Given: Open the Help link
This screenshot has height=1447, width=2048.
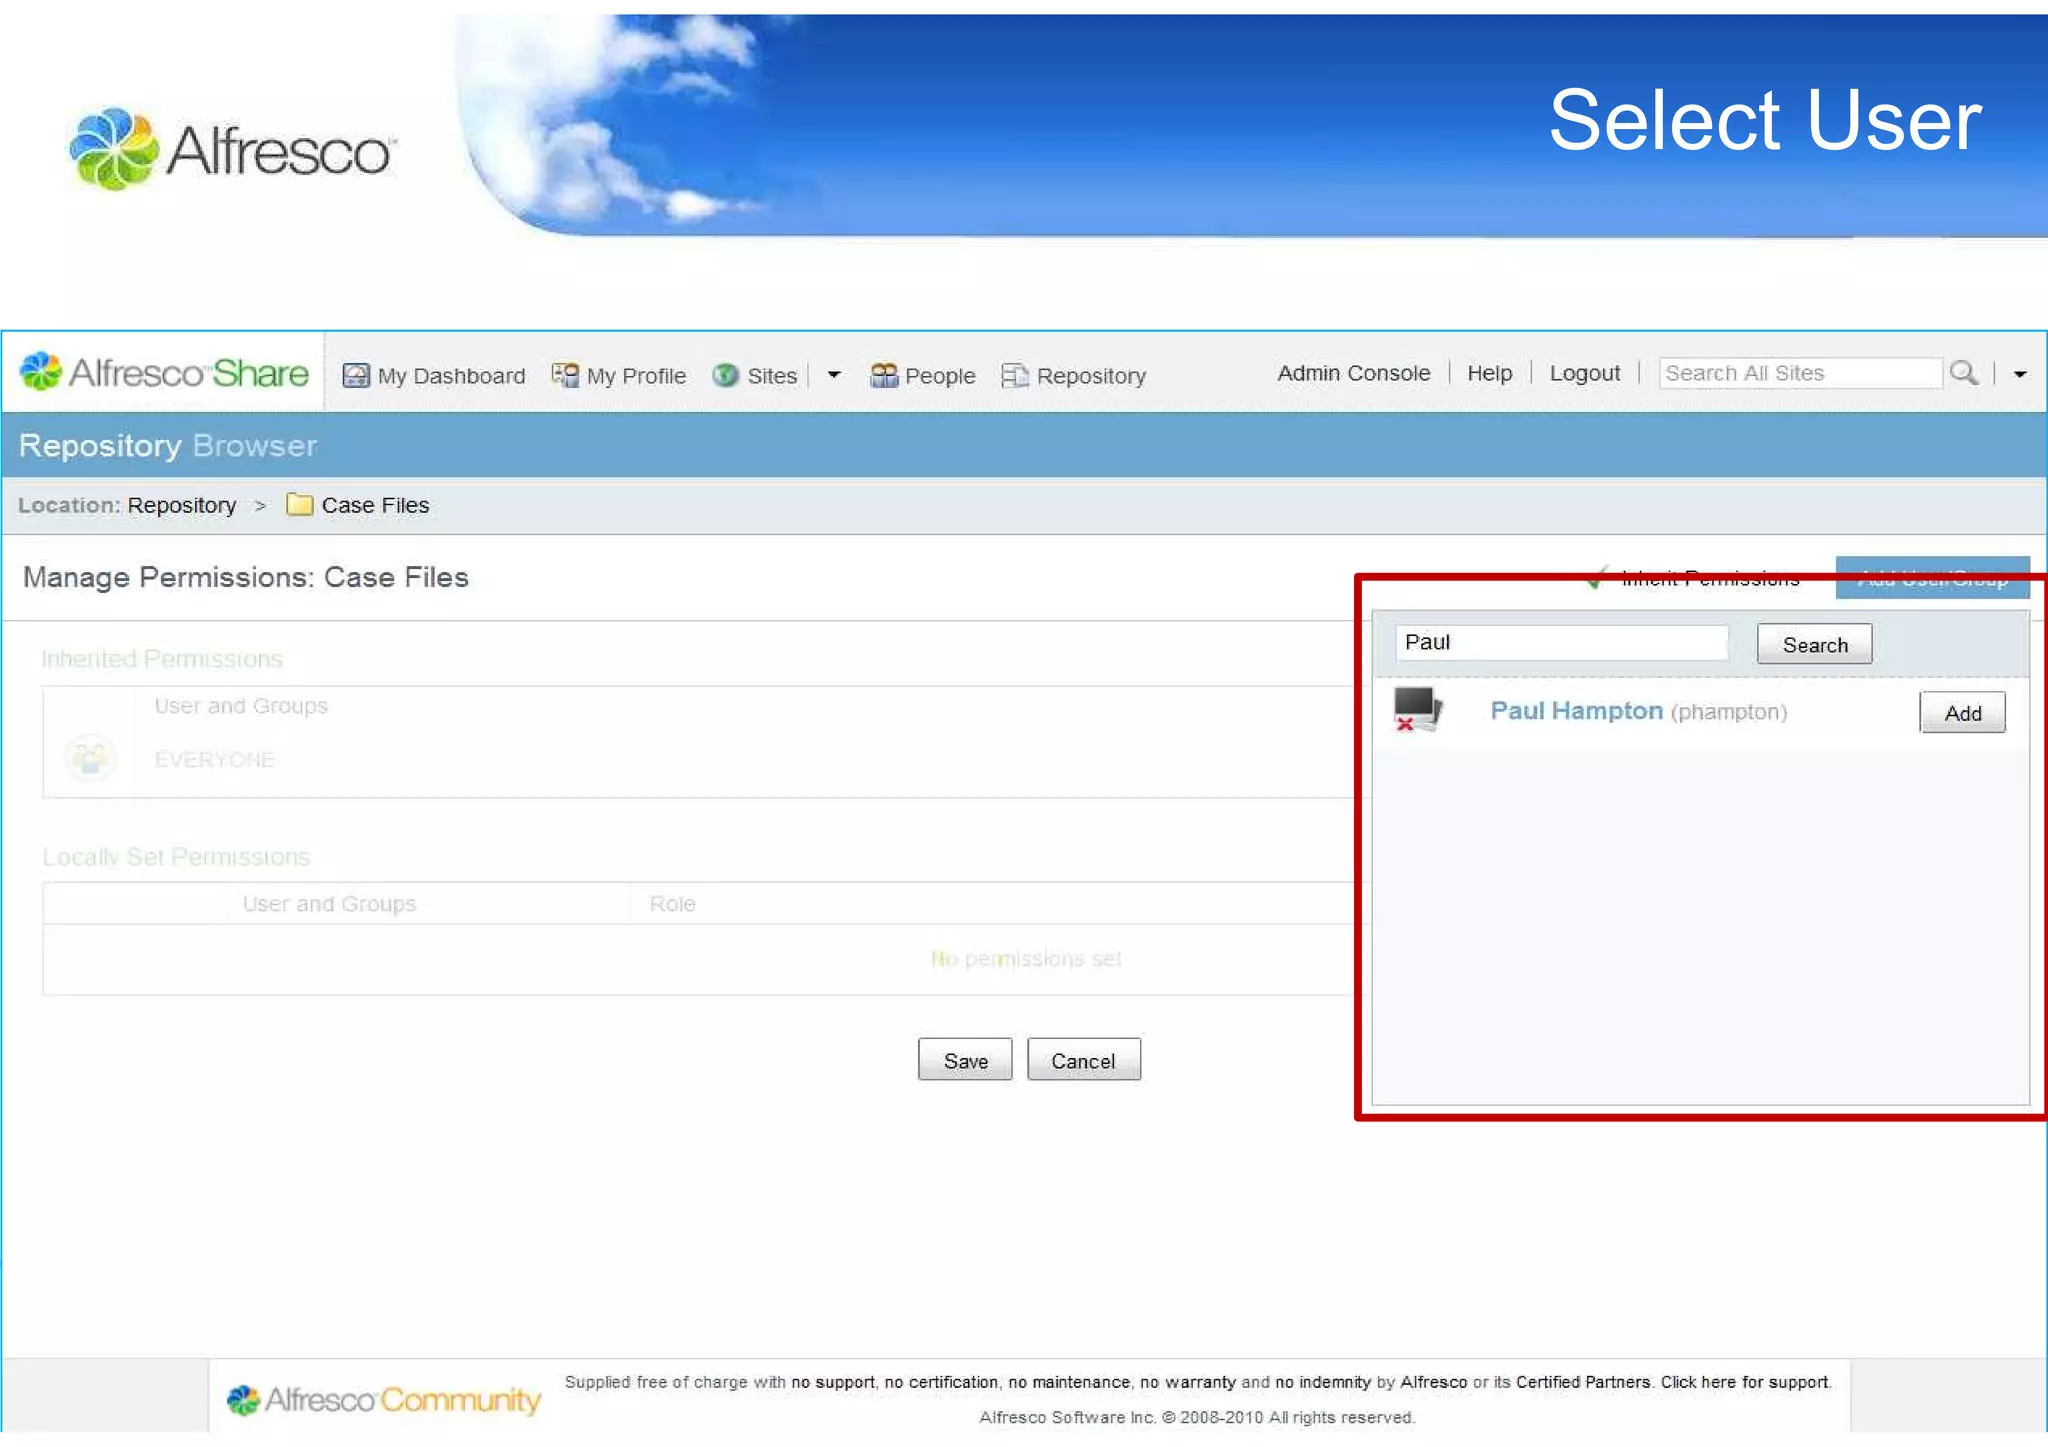Looking at the screenshot, I should (x=1489, y=373).
